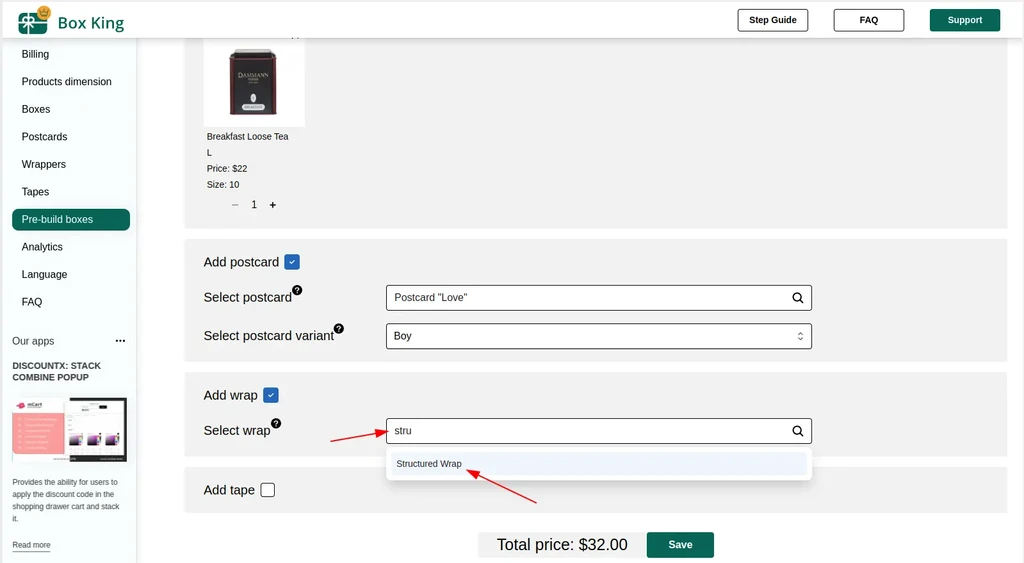Open the Billing page in the sidebar
This screenshot has width=1024, height=563.
(35, 54)
